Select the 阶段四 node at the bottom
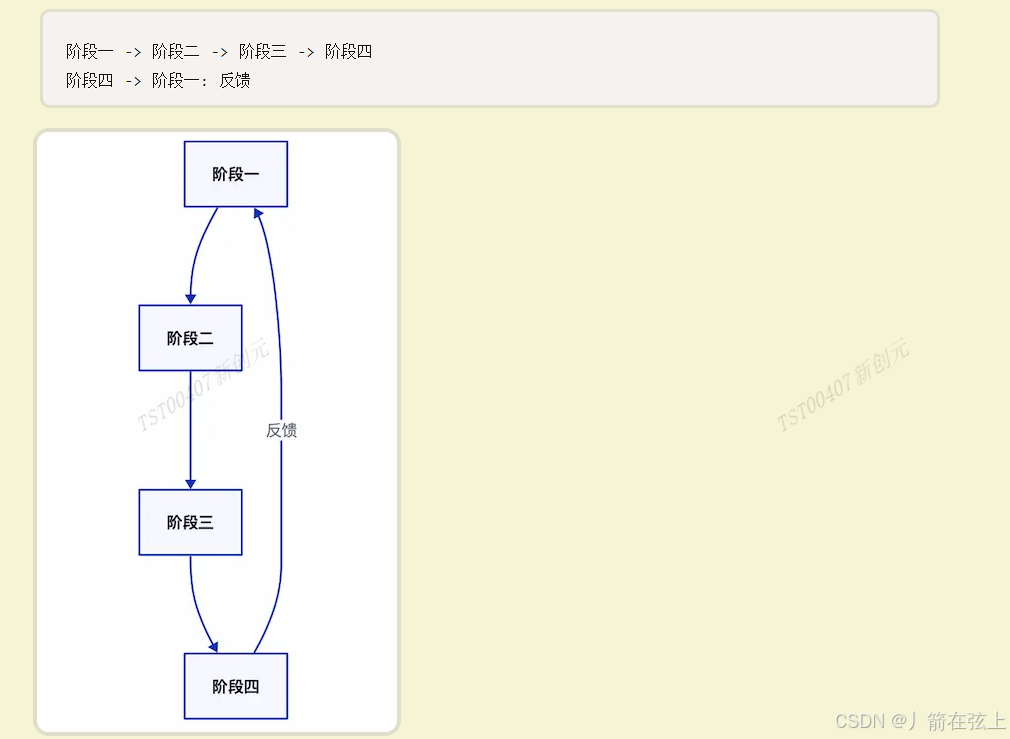 [x=236, y=686]
